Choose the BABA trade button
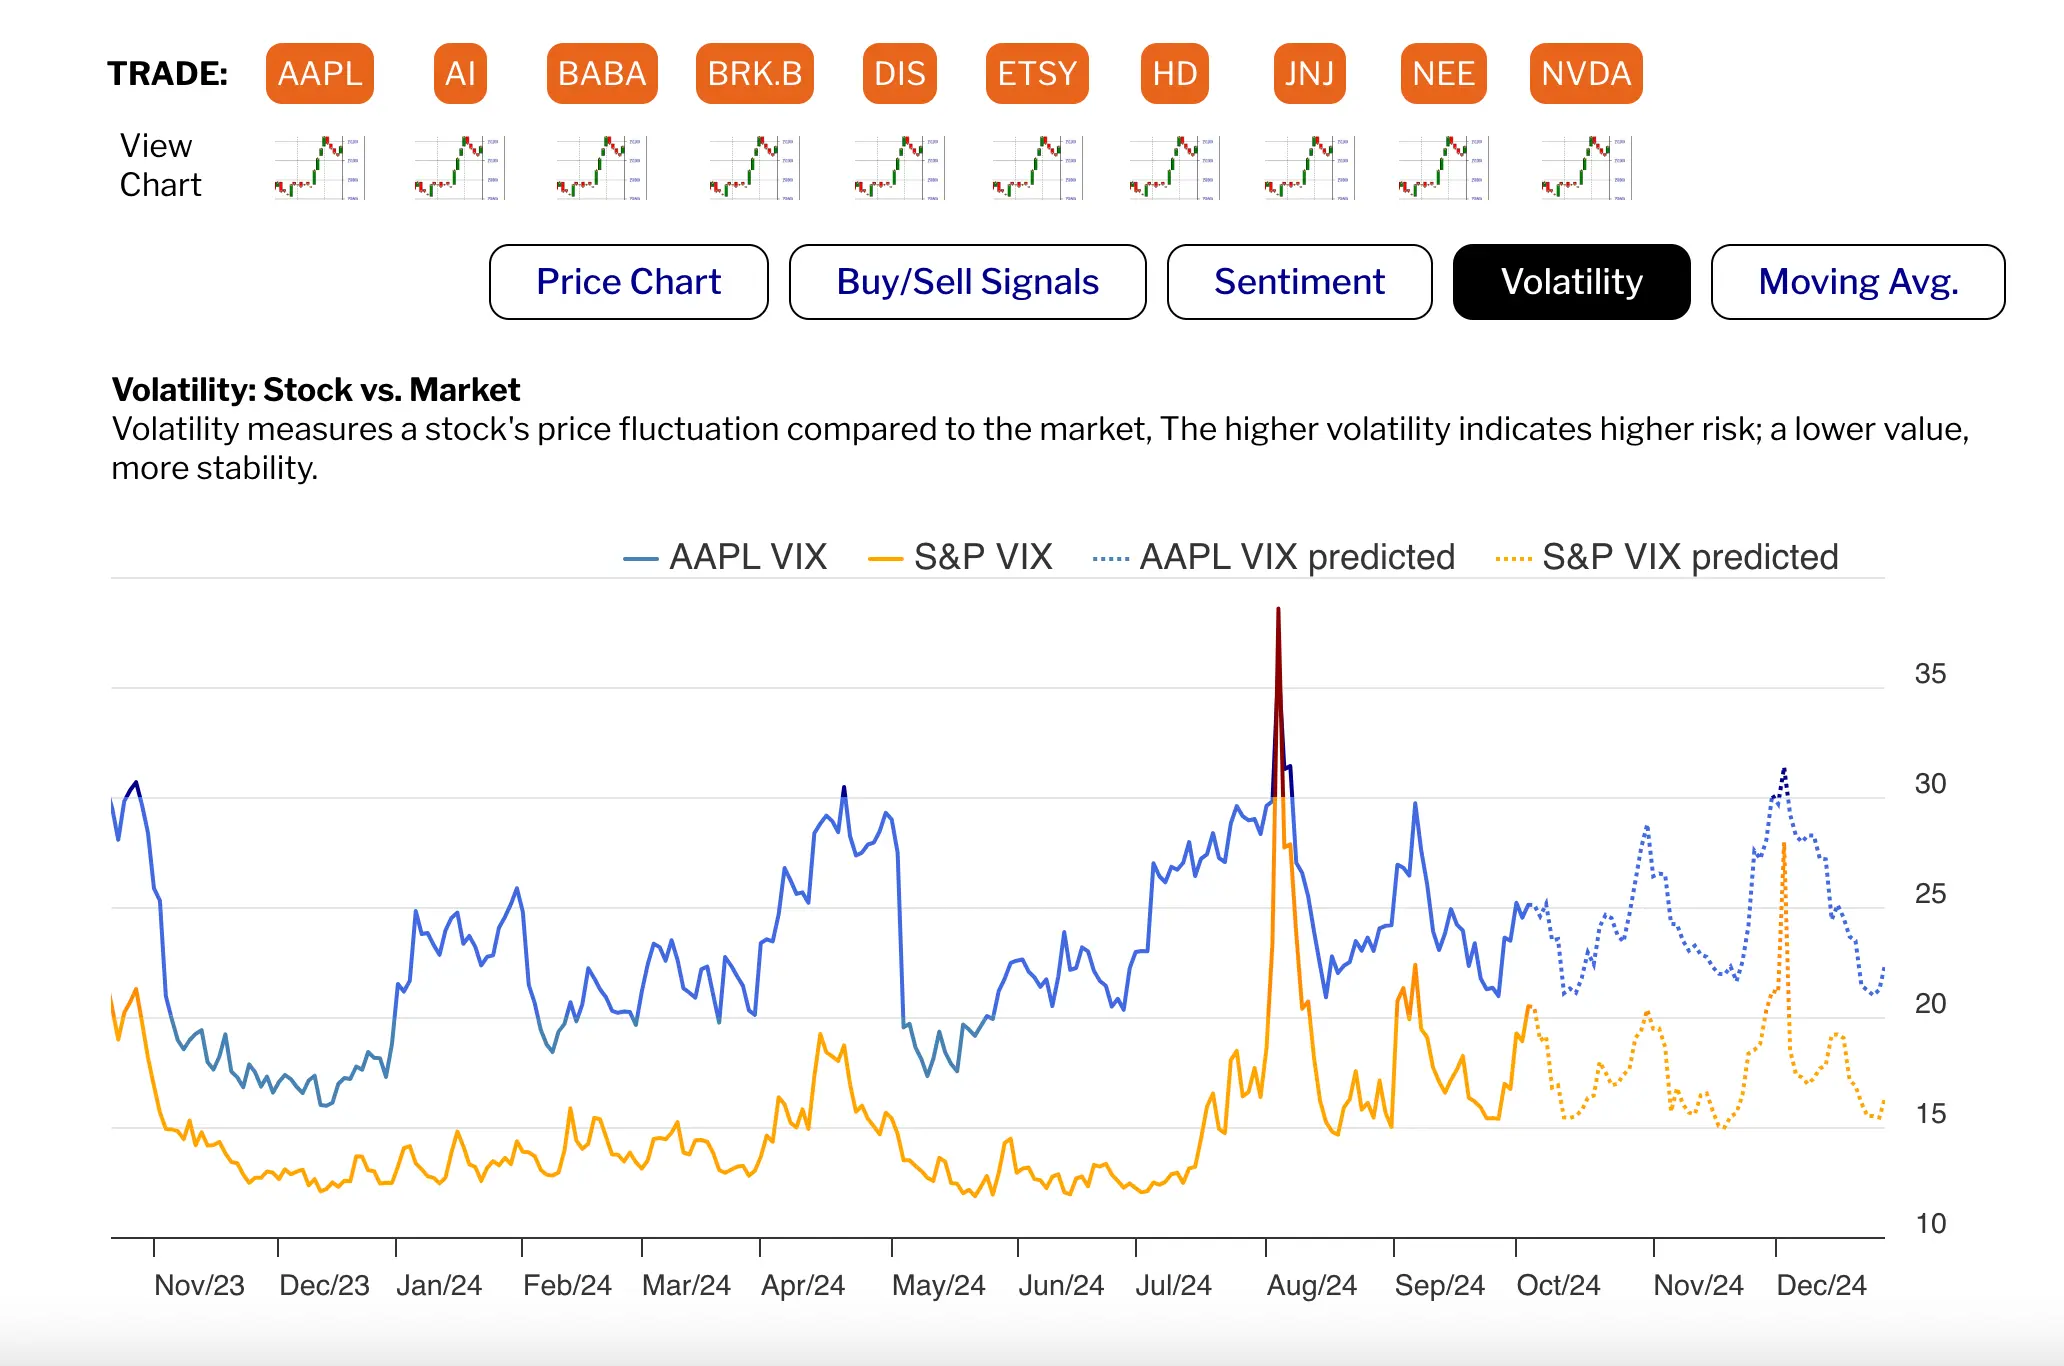 [x=602, y=74]
